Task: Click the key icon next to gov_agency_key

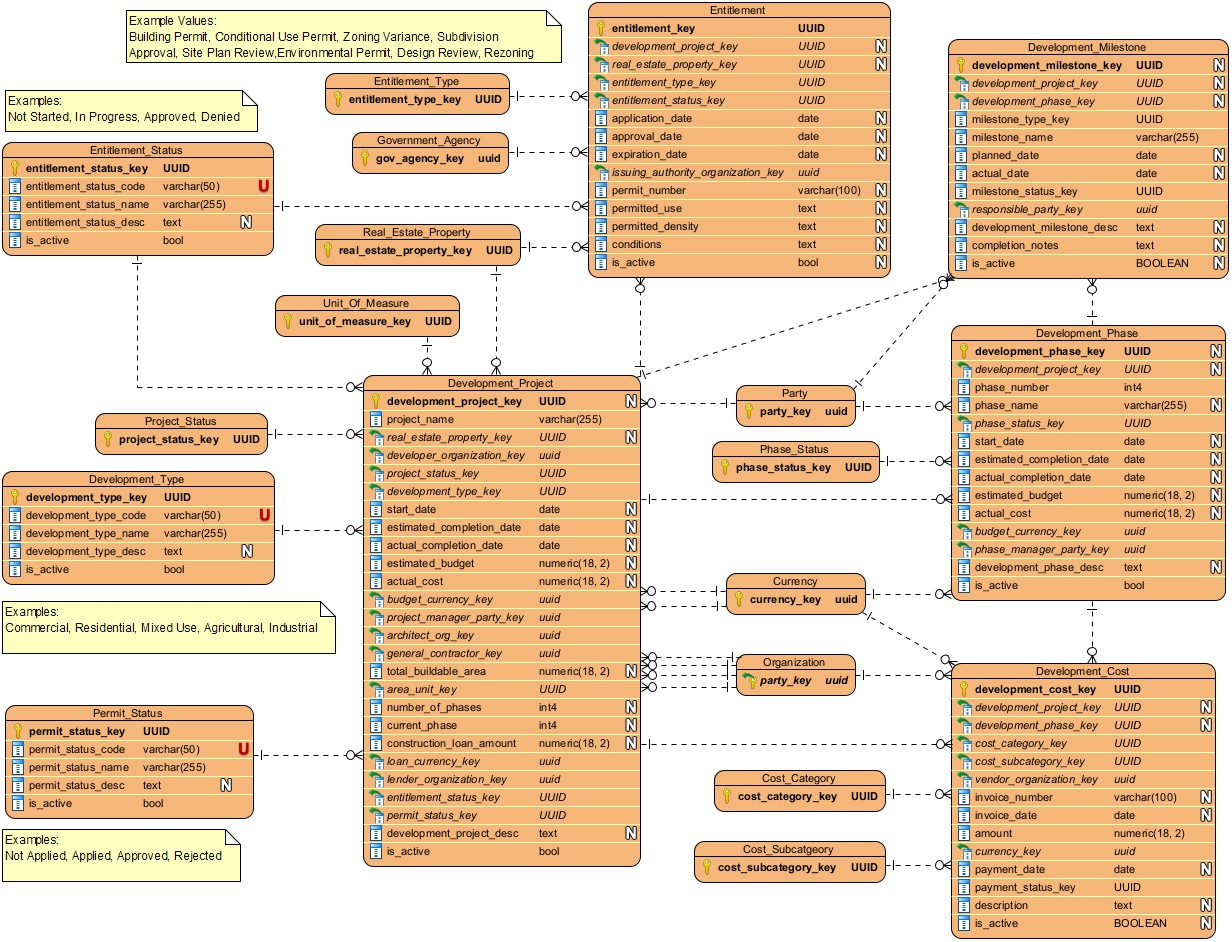Action: 365,159
